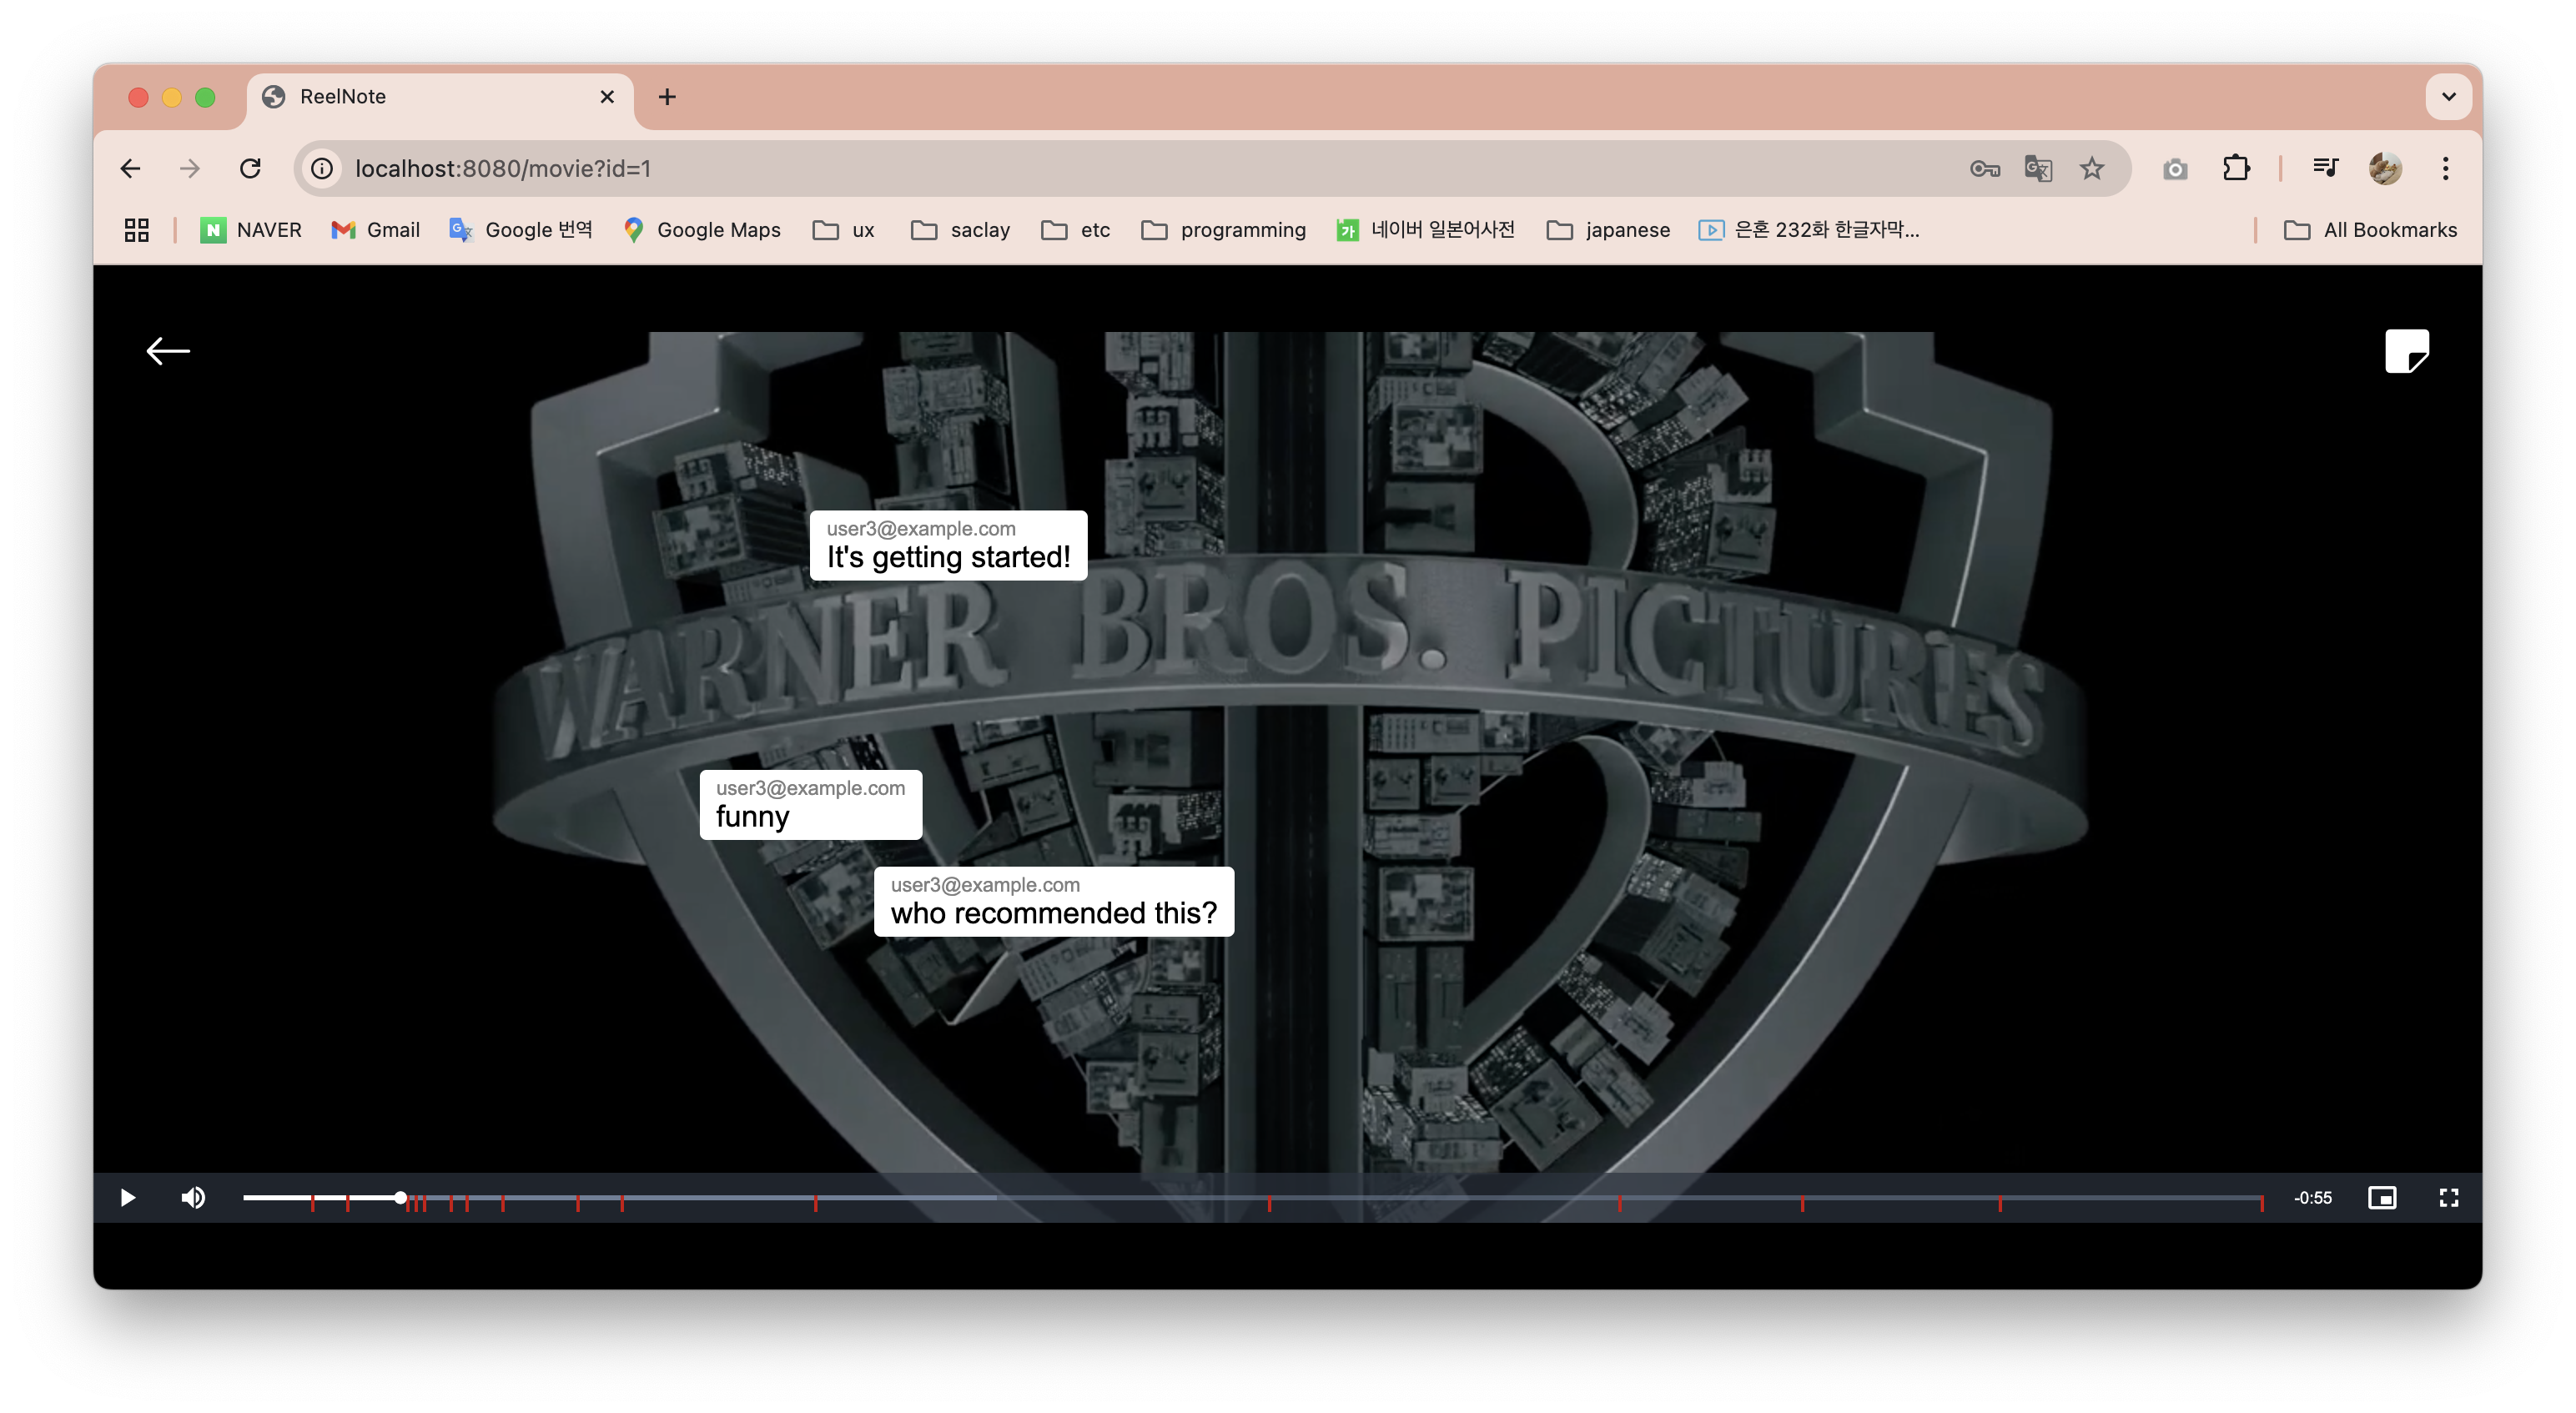Open the etc bookmark folder
Viewport: 2576px width, 1413px height.
click(x=1076, y=230)
